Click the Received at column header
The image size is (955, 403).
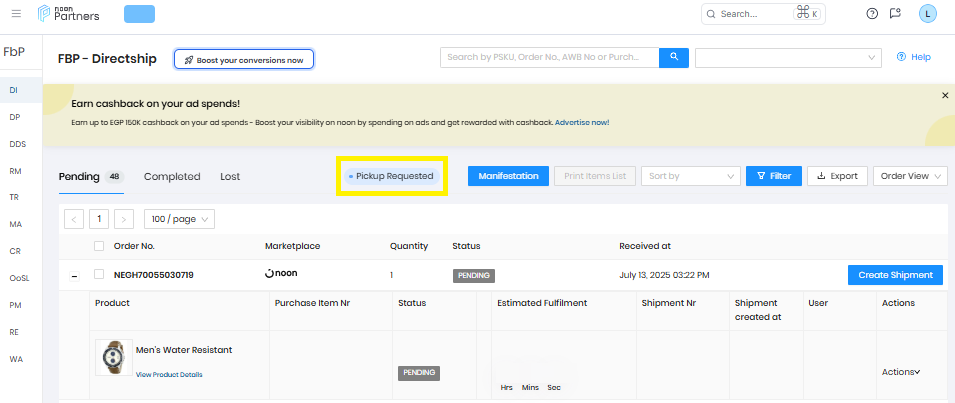click(x=645, y=246)
